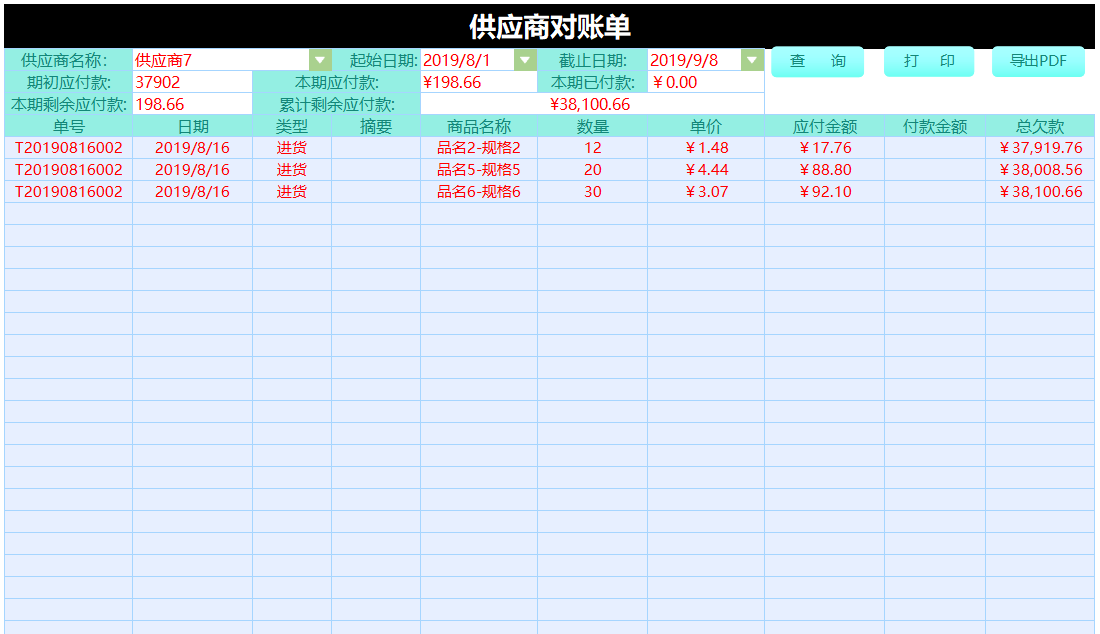Select the 品名2-规格2 product cell
Image resolution: width=1100 pixels, height=634 pixels.
(x=478, y=147)
